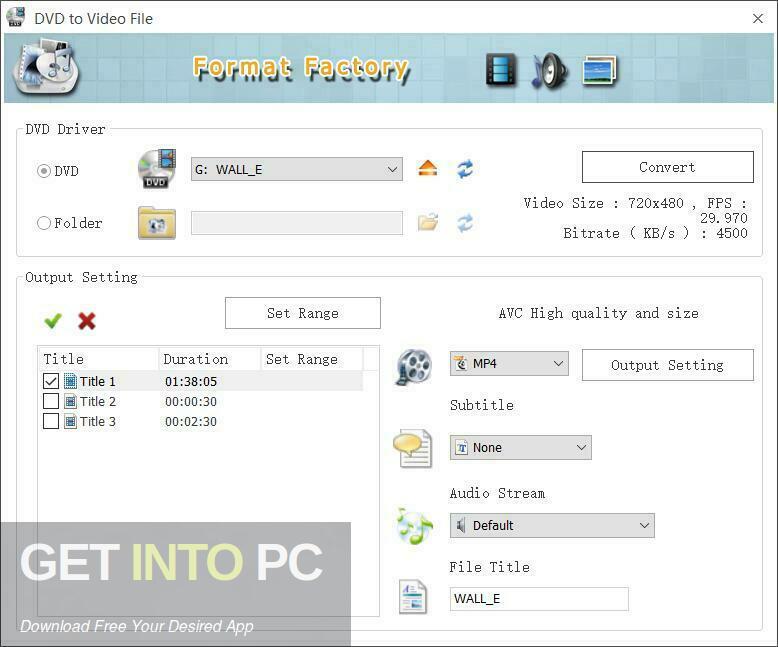Image resolution: width=778 pixels, height=647 pixels.
Task: Open the Subtitle None dropdown
Action: pyautogui.click(x=520, y=448)
